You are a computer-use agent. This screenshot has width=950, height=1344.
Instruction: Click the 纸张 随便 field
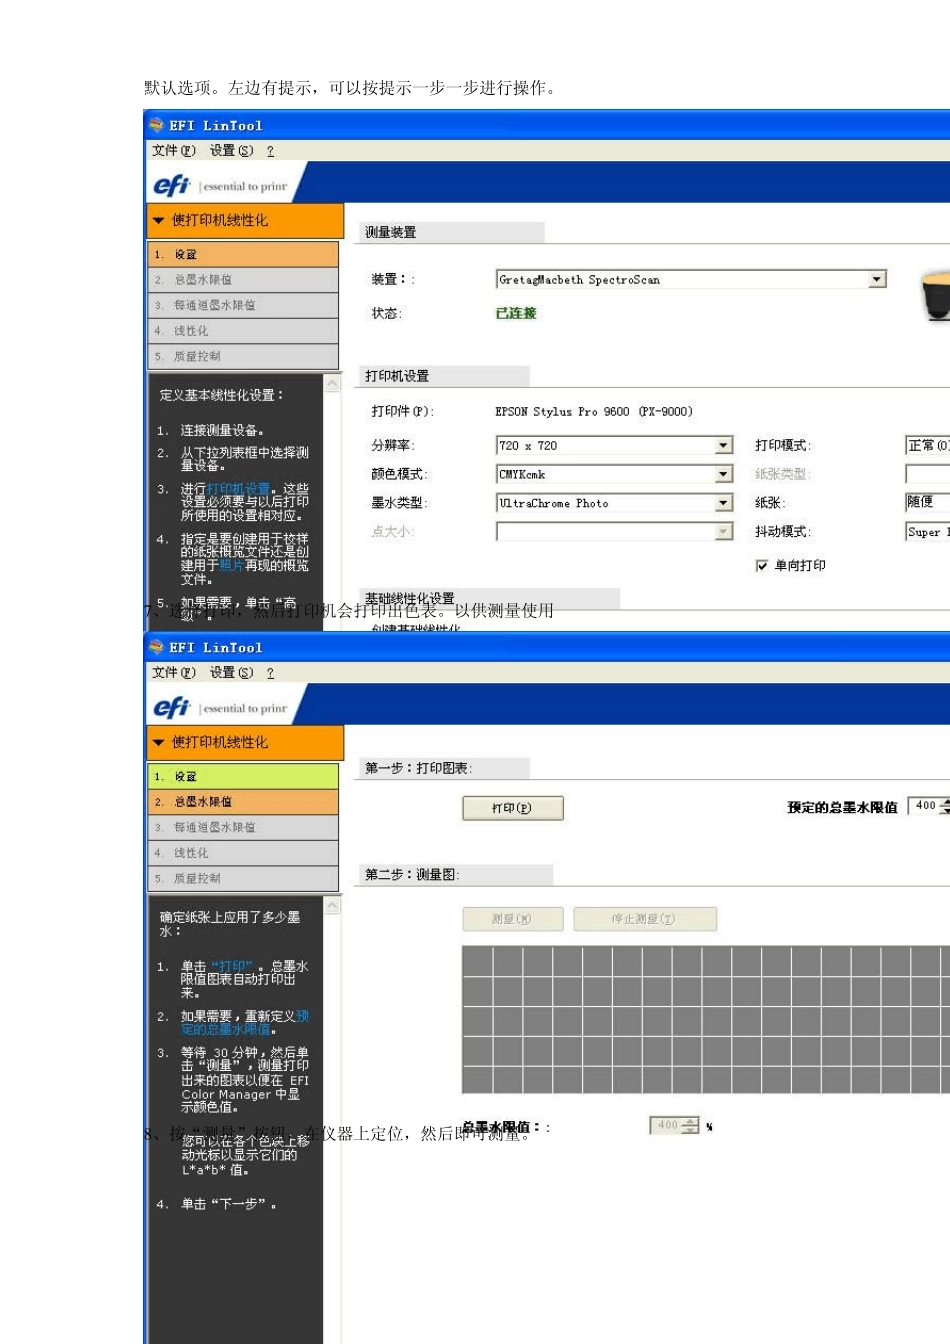pos(928,503)
